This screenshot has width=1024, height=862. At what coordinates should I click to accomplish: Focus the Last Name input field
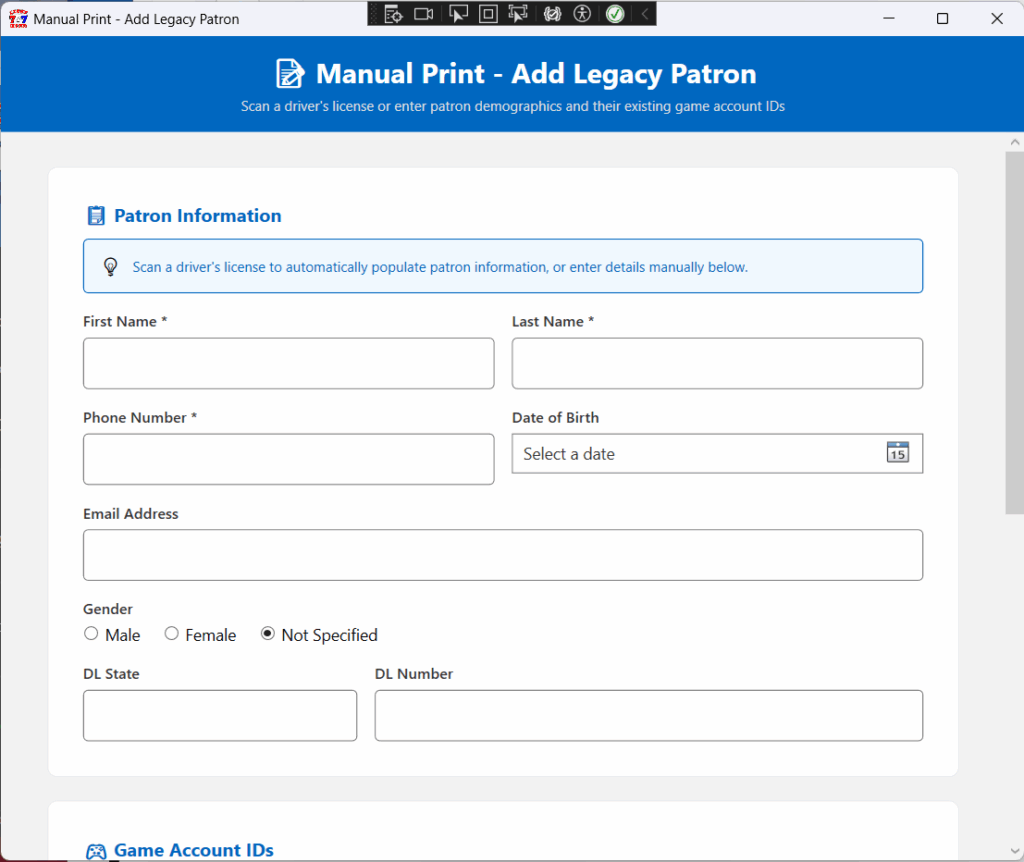pos(717,363)
